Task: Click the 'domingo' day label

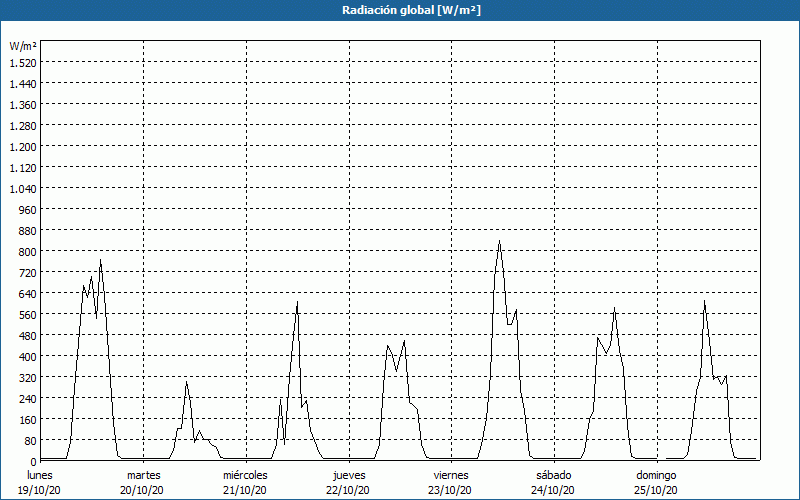Action: pyautogui.click(x=656, y=475)
